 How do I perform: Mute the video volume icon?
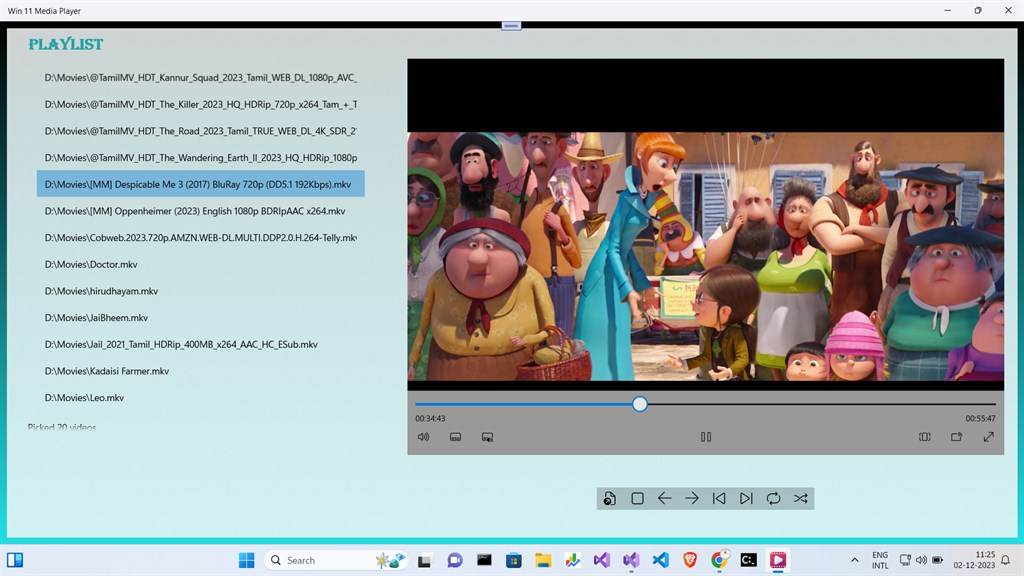[x=423, y=437]
